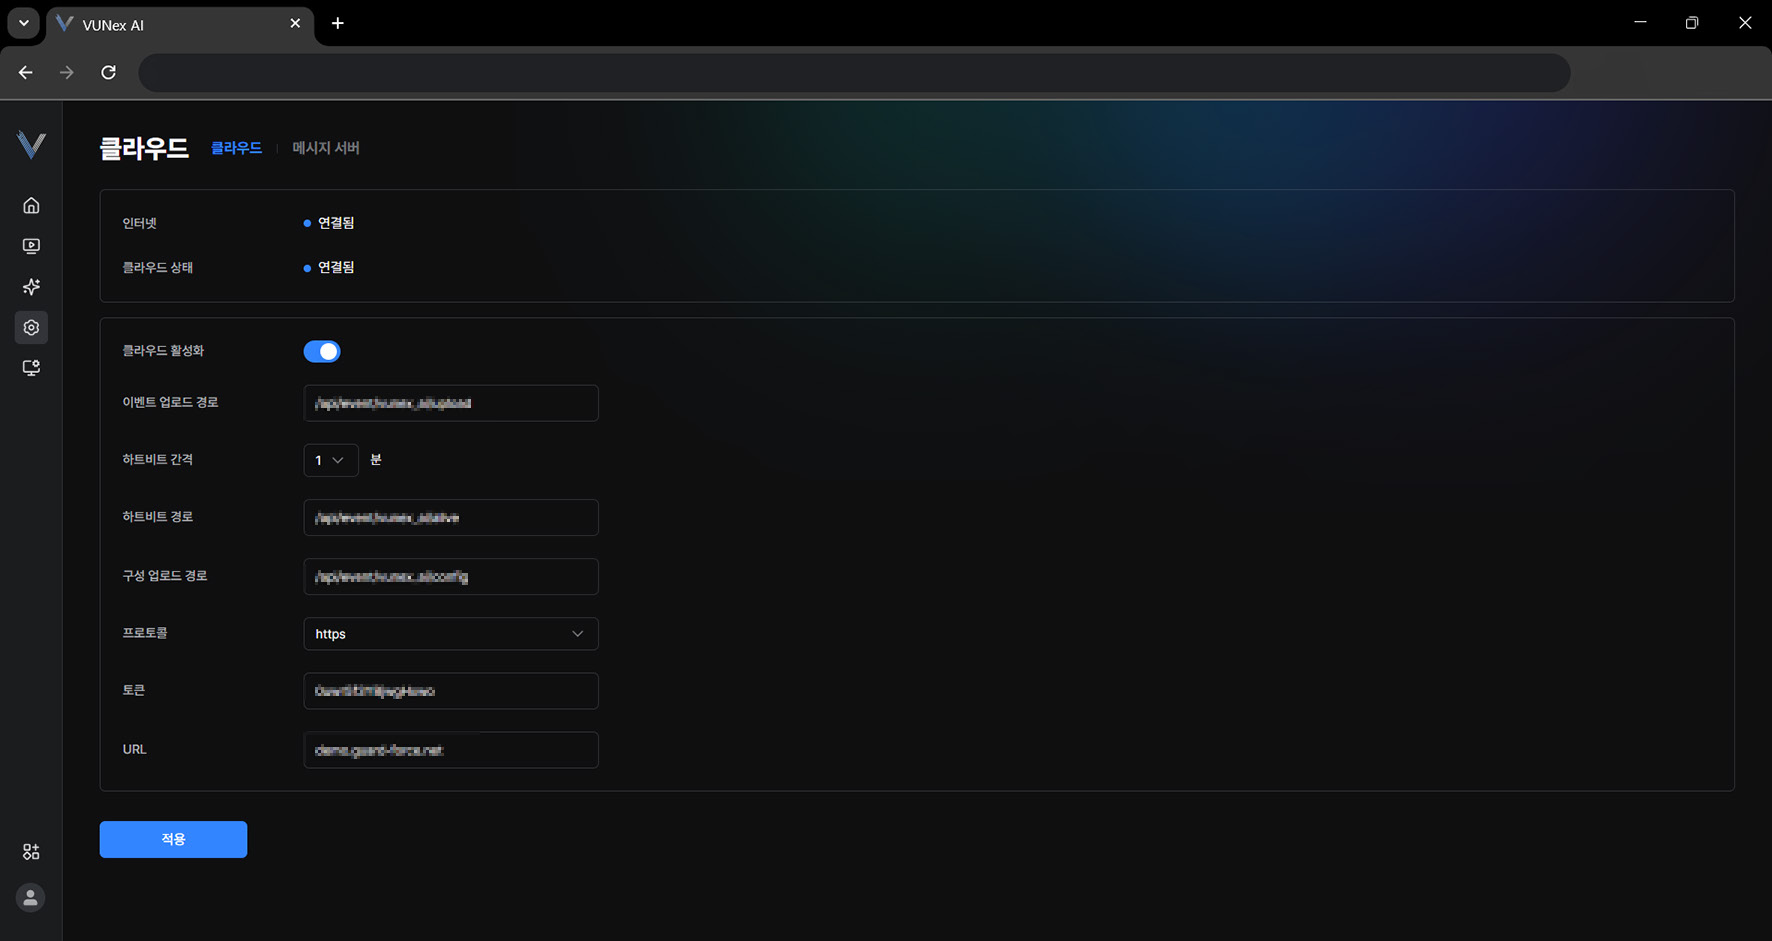
Task: Disable the 클라우드 활성화 toggle
Action: [322, 351]
